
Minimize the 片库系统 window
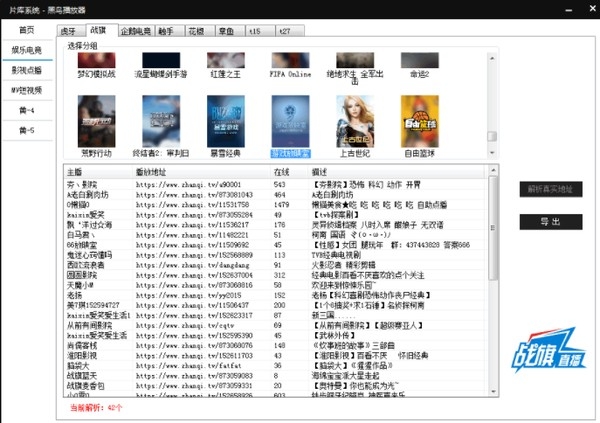coord(569,10)
